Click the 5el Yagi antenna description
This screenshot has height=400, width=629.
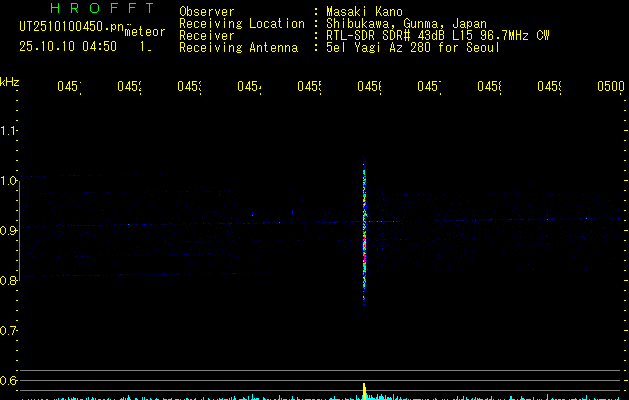[x=413, y=48]
